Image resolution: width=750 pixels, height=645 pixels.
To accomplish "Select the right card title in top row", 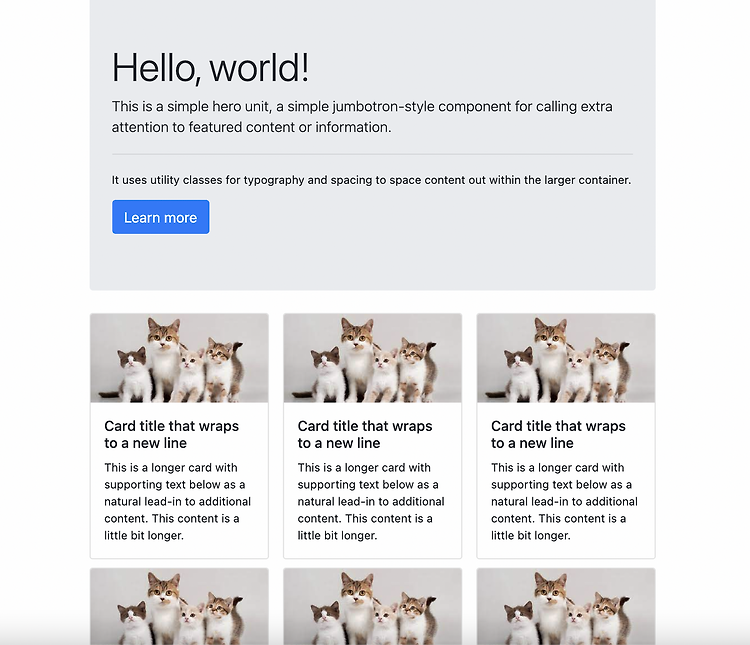I will [x=558, y=434].
